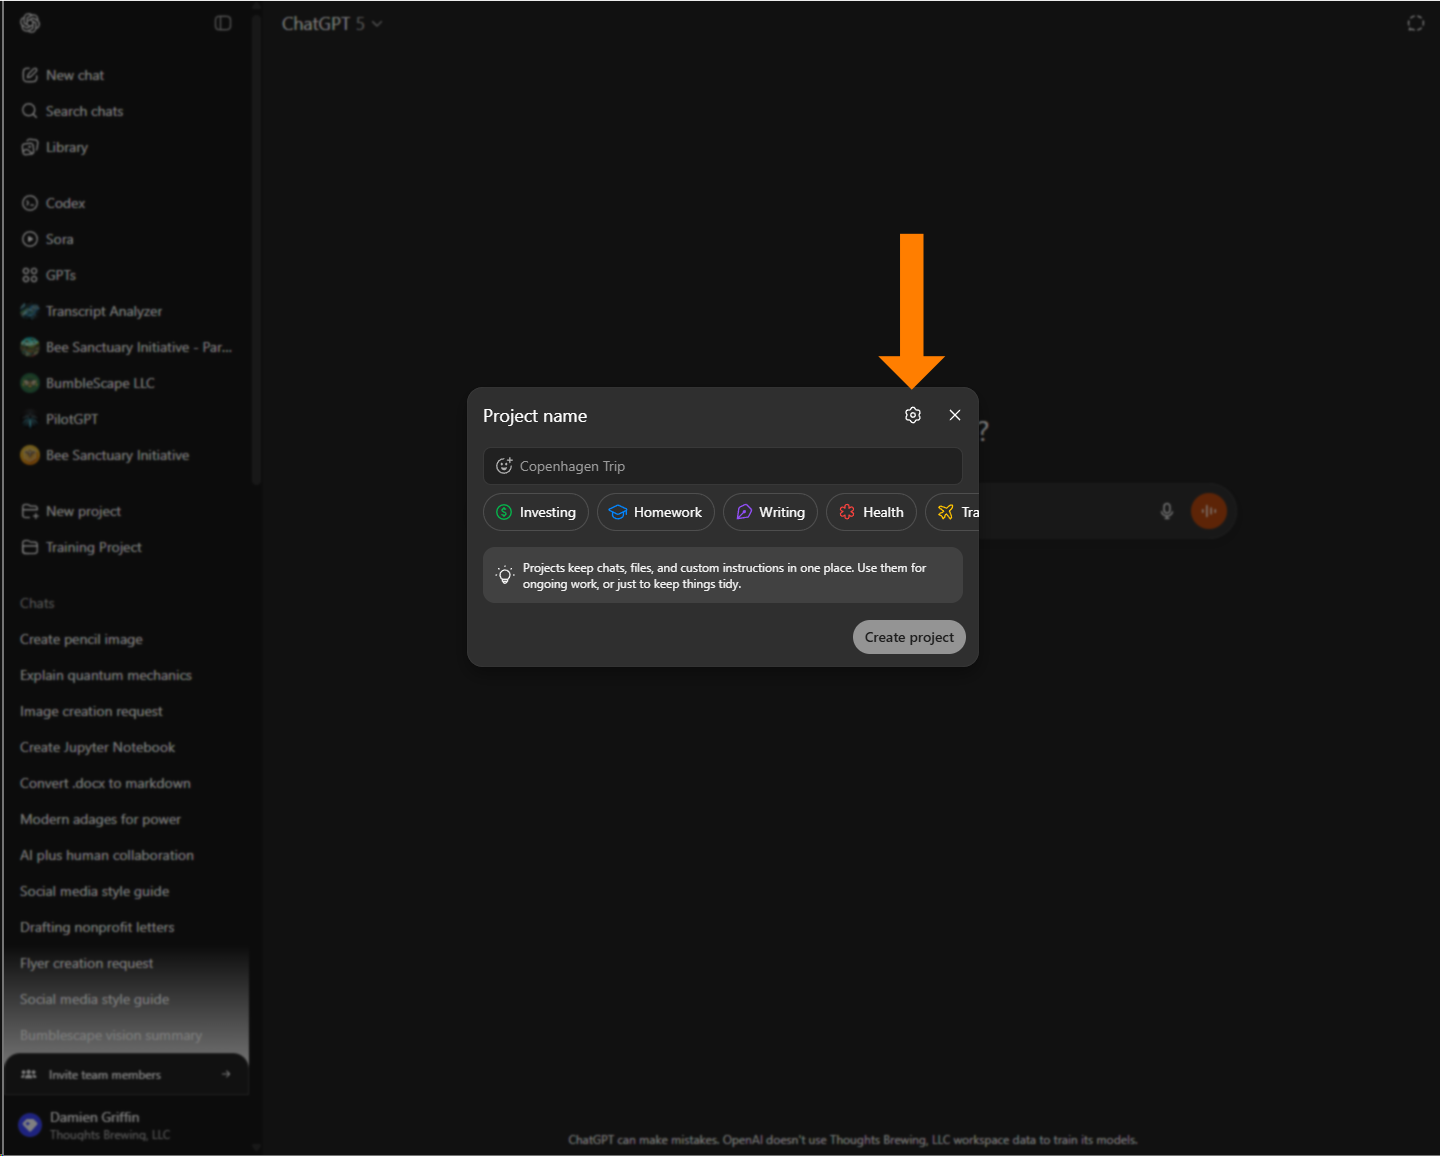This screenshot has width=1440, height=1156.
Task: Start voice mode with the orange waveform button
Action: 1209,511
